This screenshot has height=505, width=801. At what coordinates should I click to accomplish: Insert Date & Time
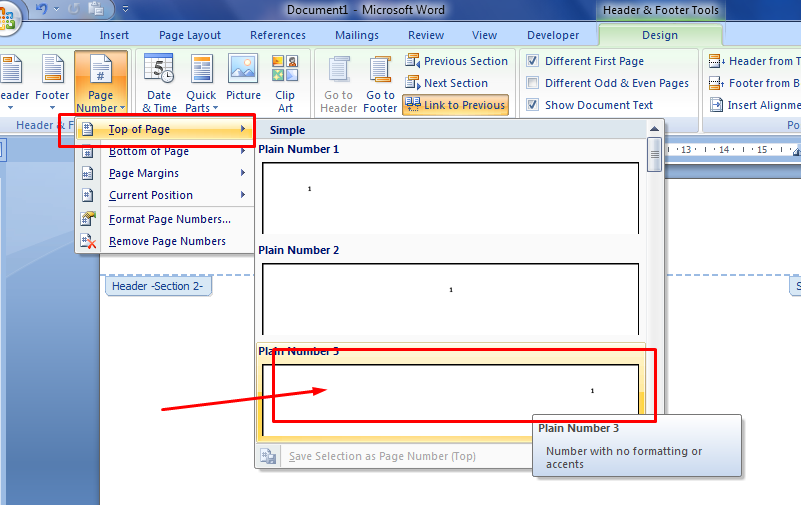click(x=159, y=82)
